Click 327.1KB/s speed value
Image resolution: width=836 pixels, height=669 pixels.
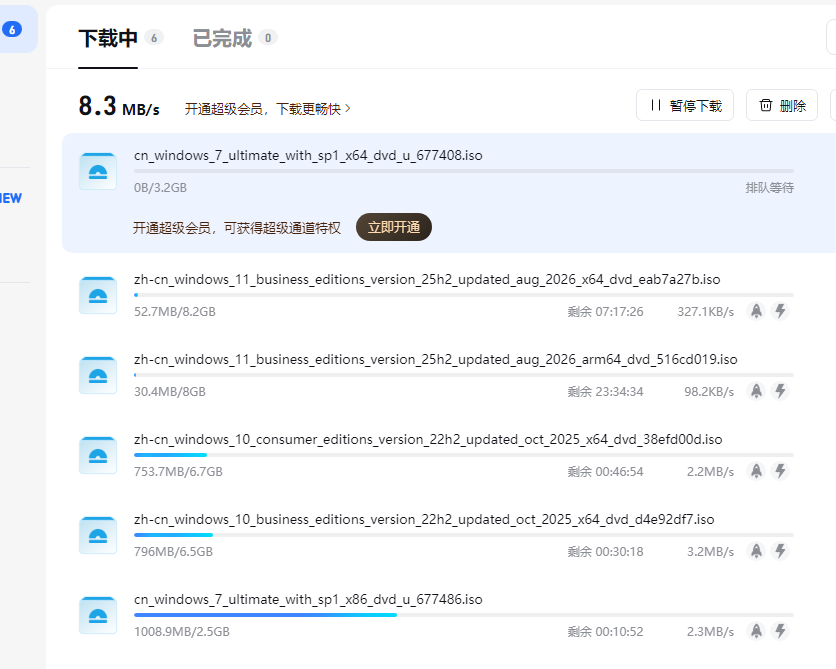click(705, 311)
